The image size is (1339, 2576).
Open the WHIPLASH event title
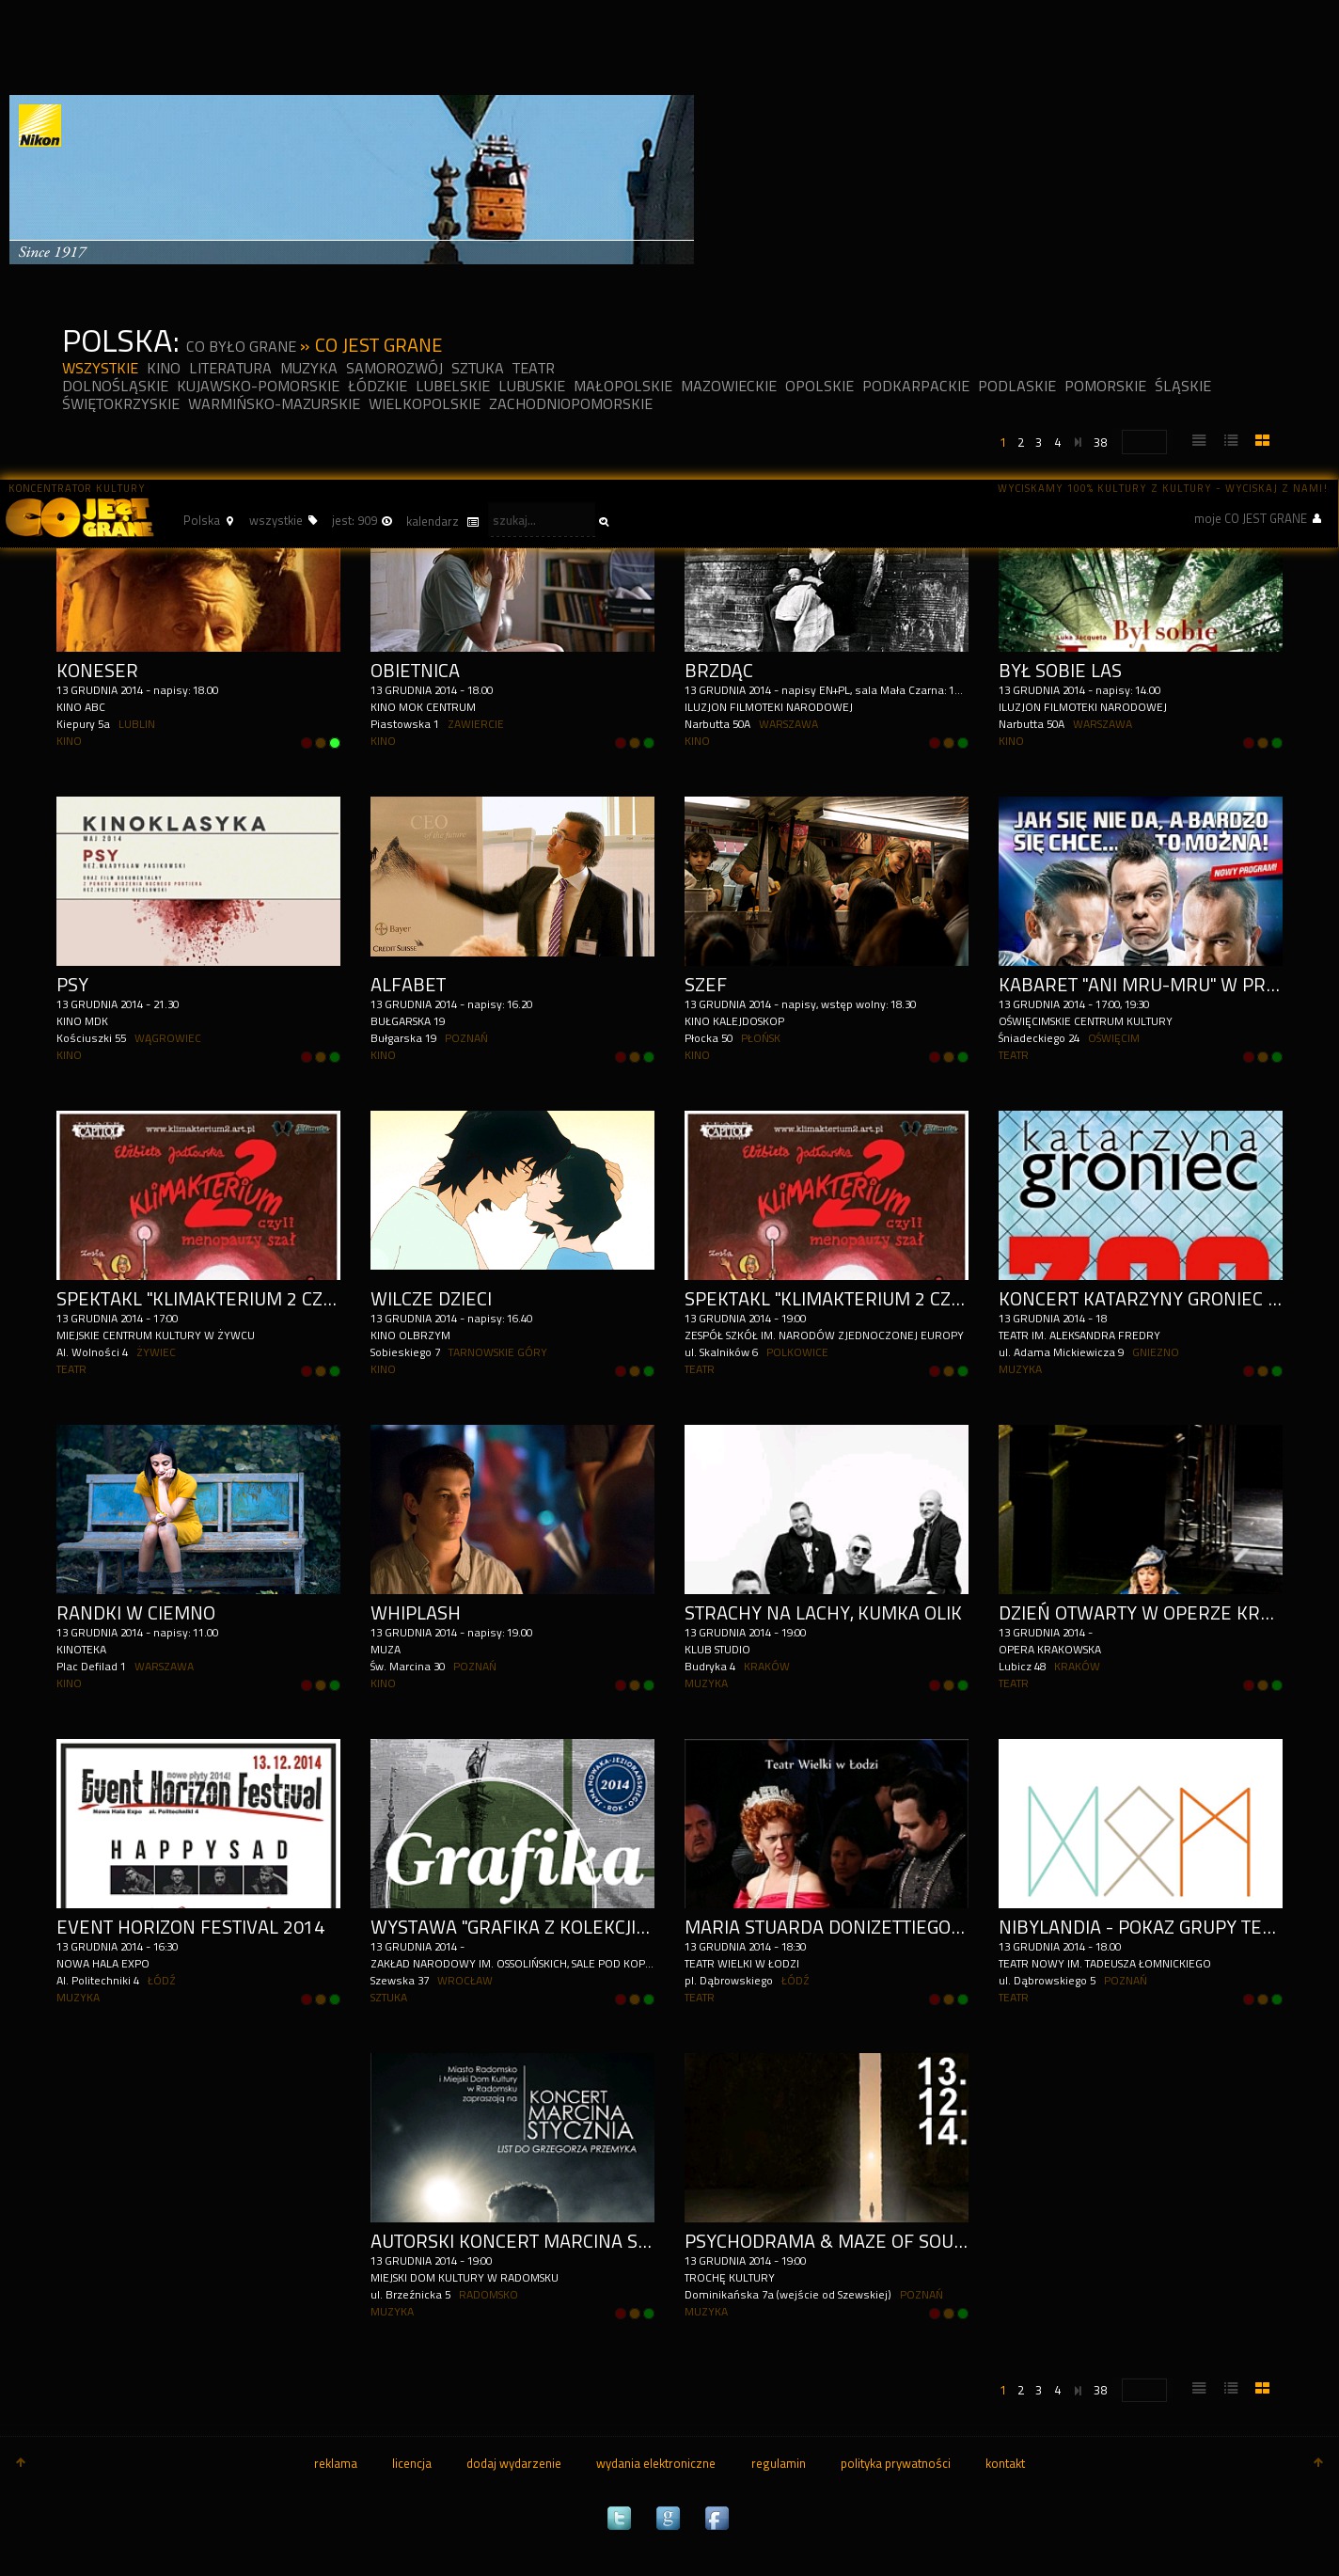point(415,1613)
